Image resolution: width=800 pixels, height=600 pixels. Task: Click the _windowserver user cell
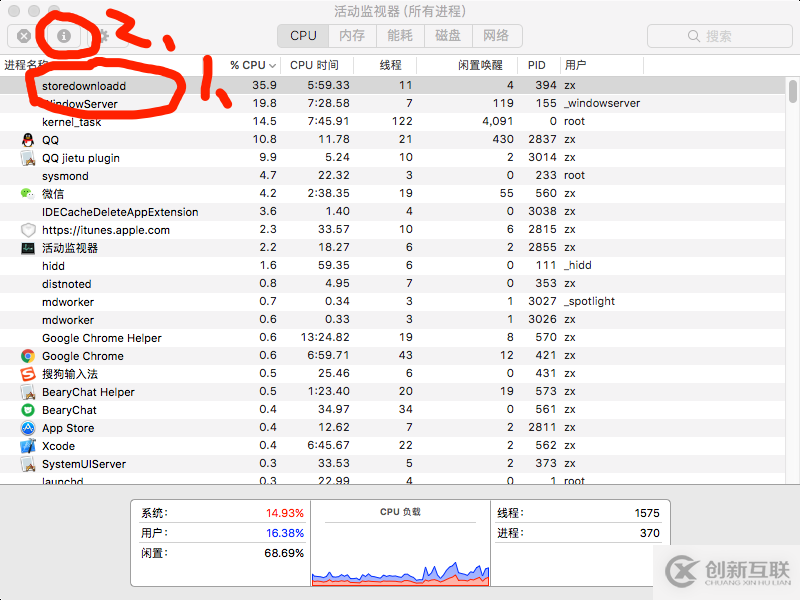[602, 104]
